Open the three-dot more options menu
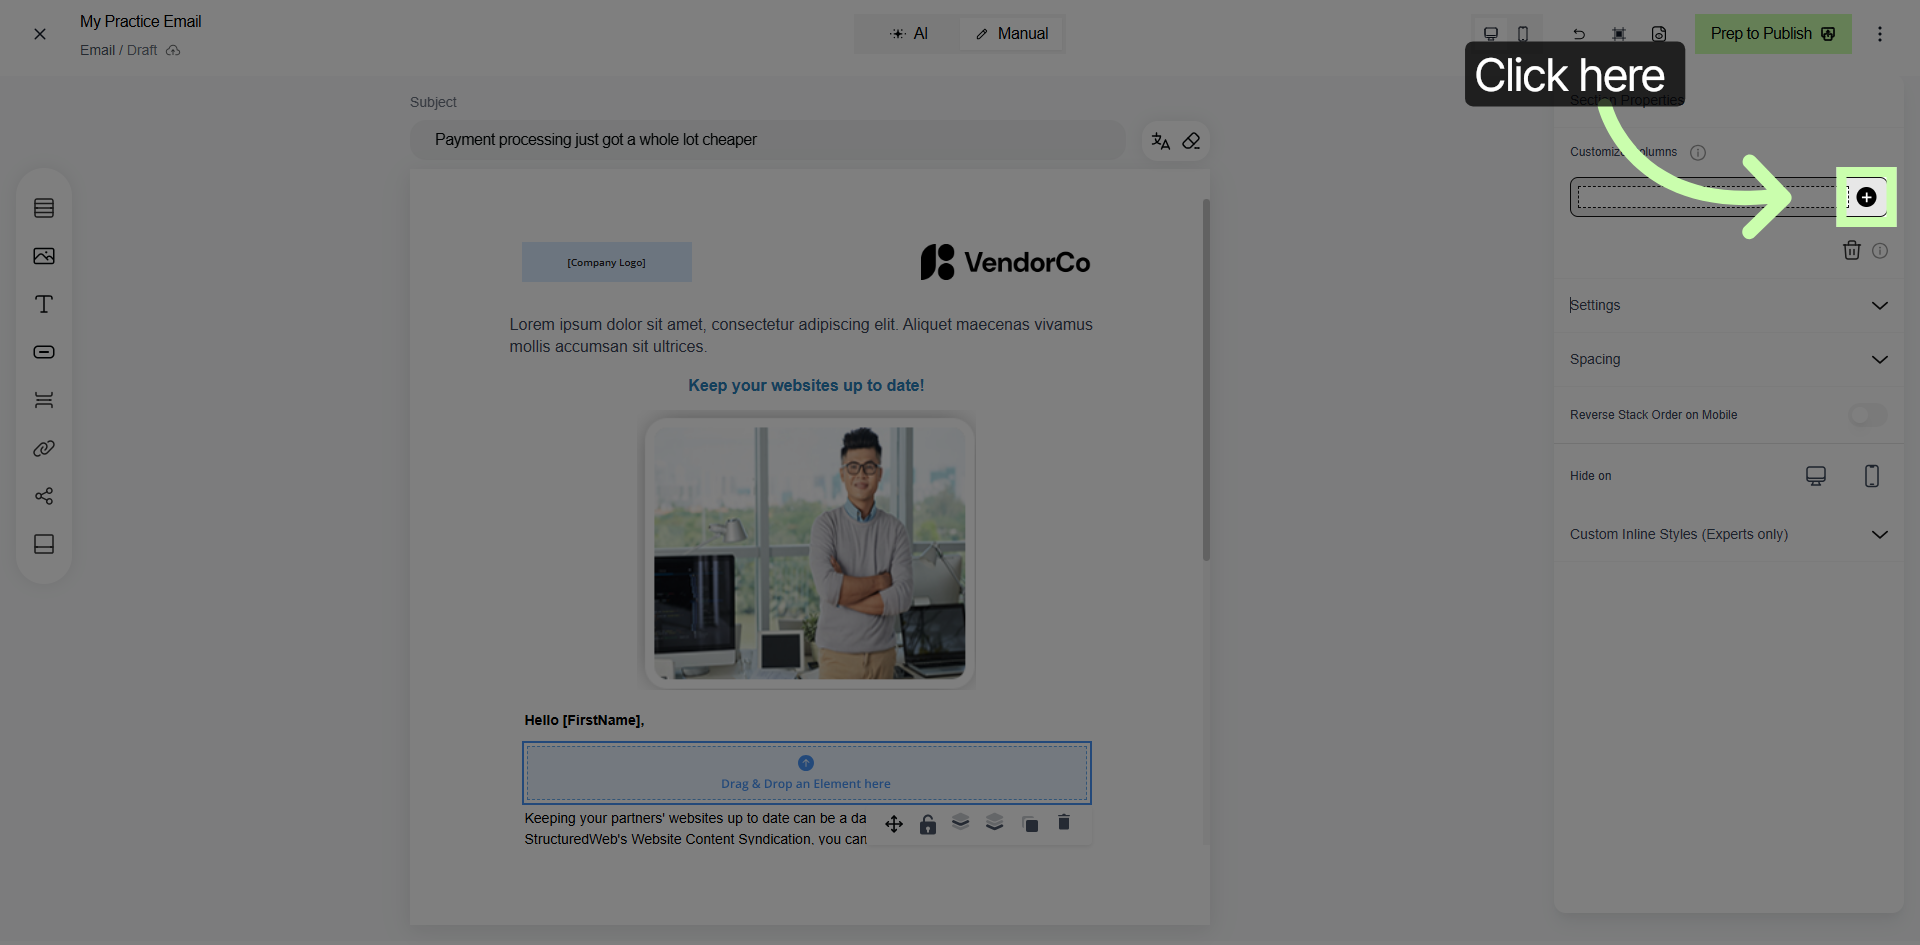Screen dimensions: 1920x945 tap(1880, 34)
